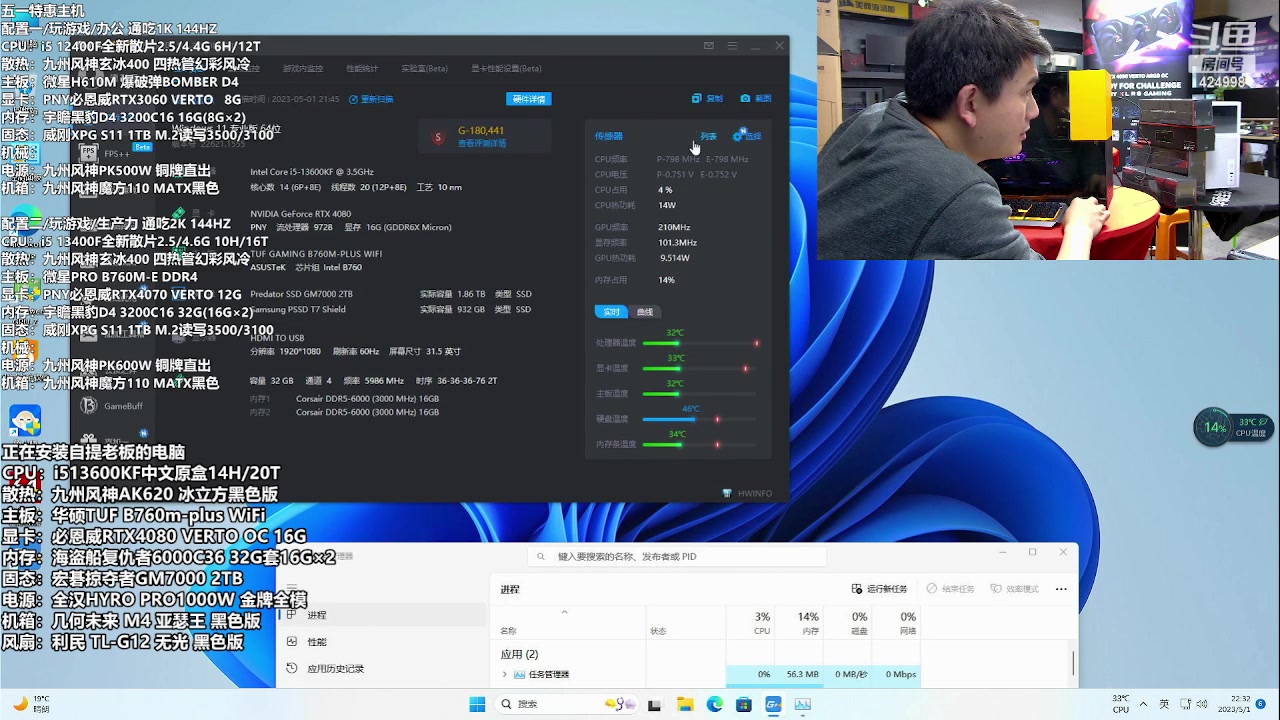
Task: Switch sensor display to 曲线 mode
Action: [x=645, y=312]
